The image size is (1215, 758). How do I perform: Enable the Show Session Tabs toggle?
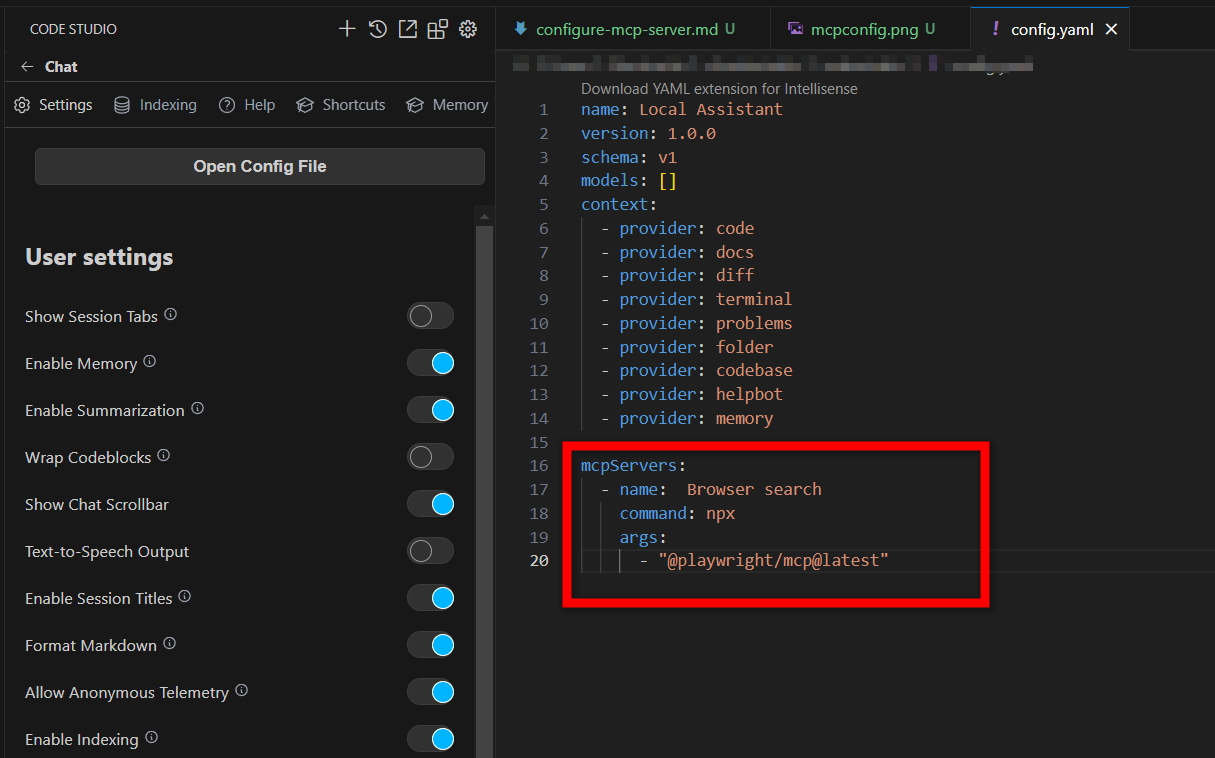click(x=430, y=316)
